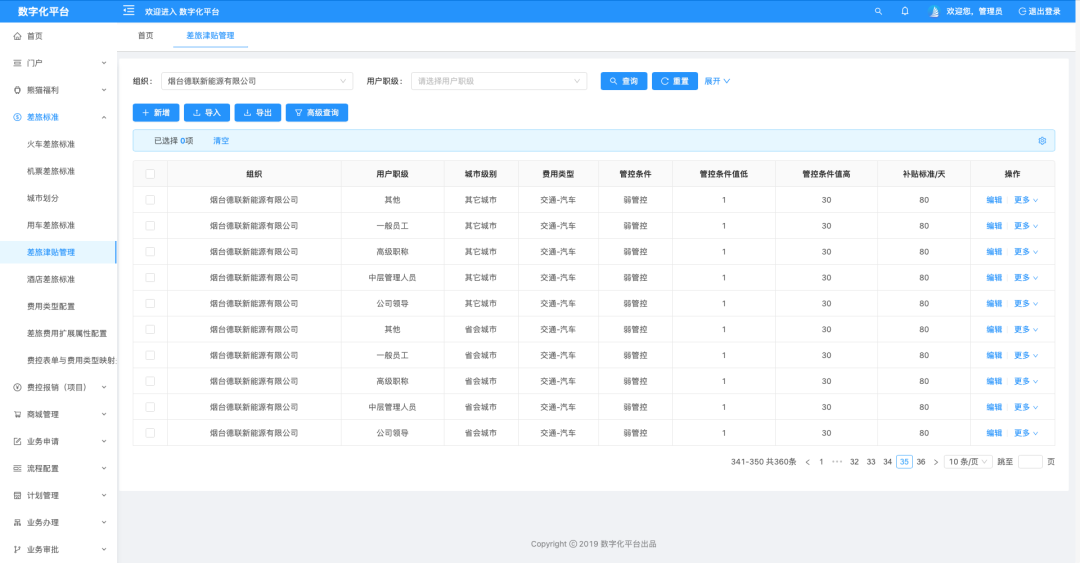Click the 费控报销（项目） sidebar icon
1080x563 pixels.
[x=17, y=387]
